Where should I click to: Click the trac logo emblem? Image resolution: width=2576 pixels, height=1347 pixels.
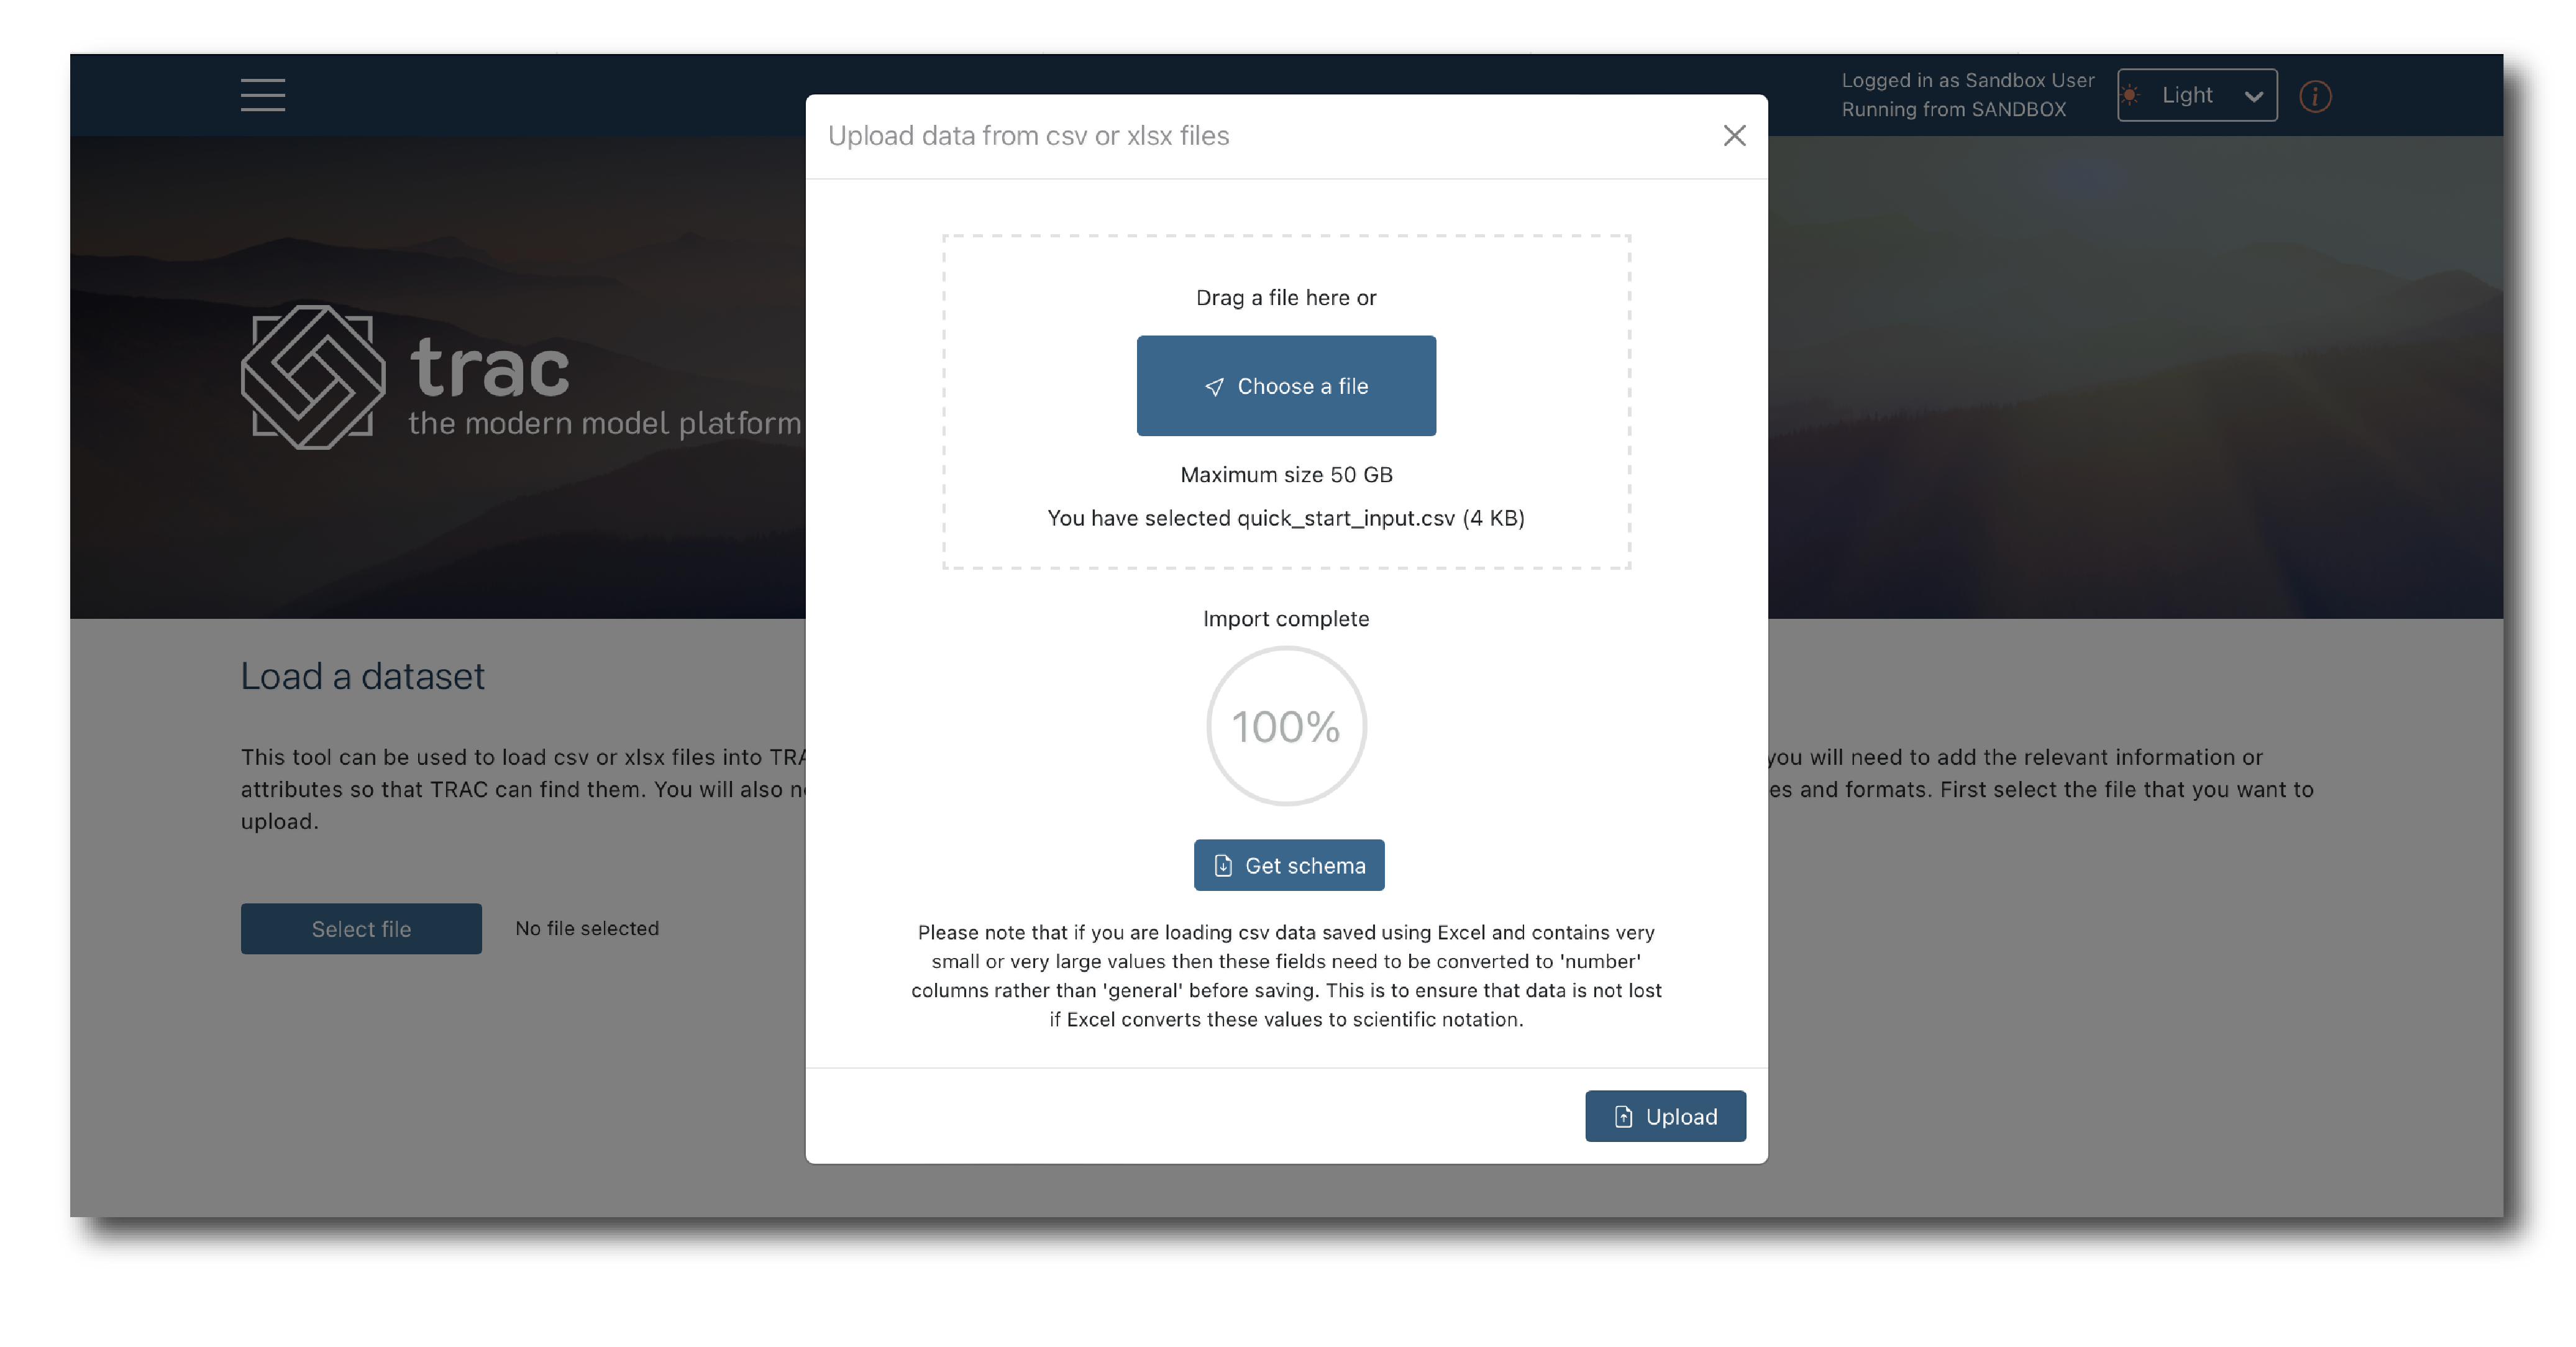pyautogui.click(x=313, y=377)
